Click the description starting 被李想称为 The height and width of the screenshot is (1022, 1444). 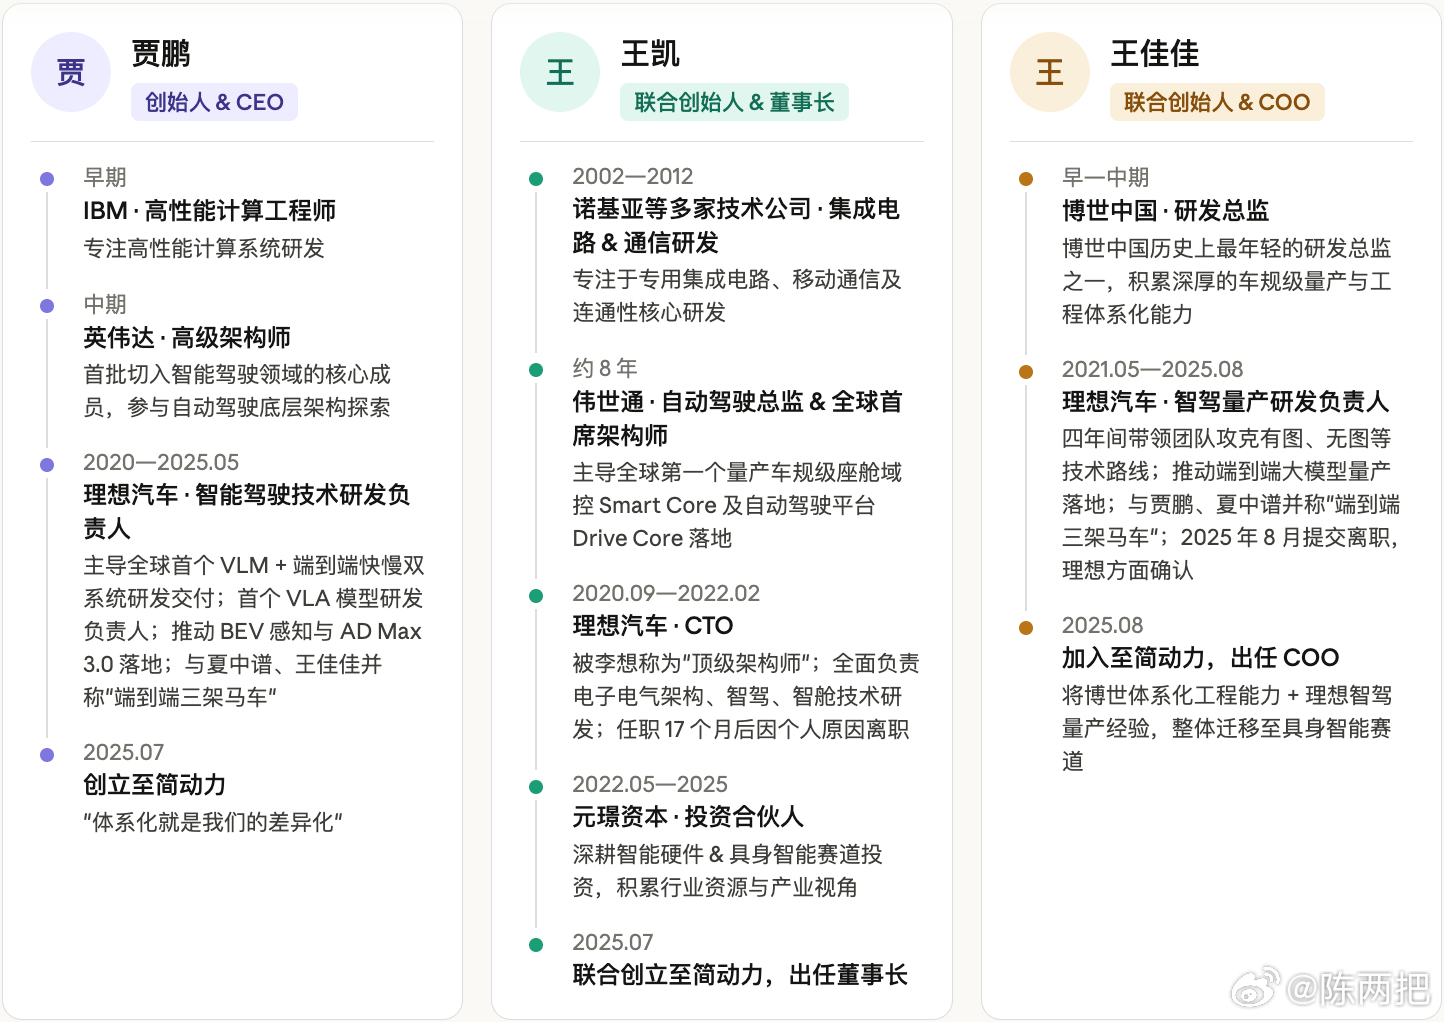[x=746, y=696]
